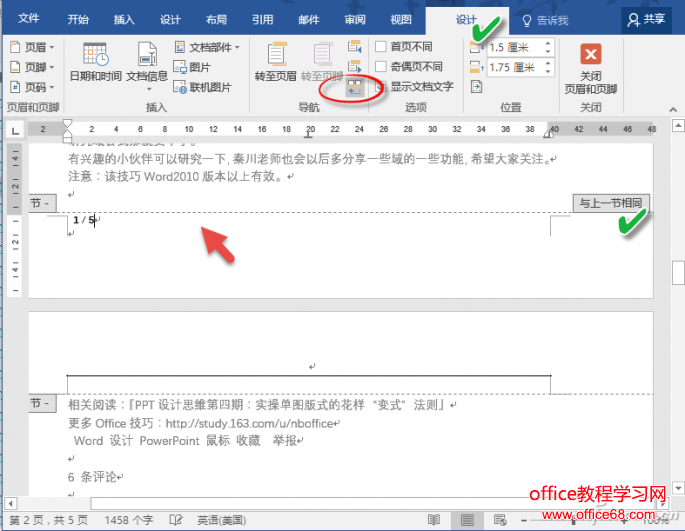Image resolution: width=685 pixels, height=531 pixels.
Task: Click the footer text 1 / 5
Action: coord(84,220)
